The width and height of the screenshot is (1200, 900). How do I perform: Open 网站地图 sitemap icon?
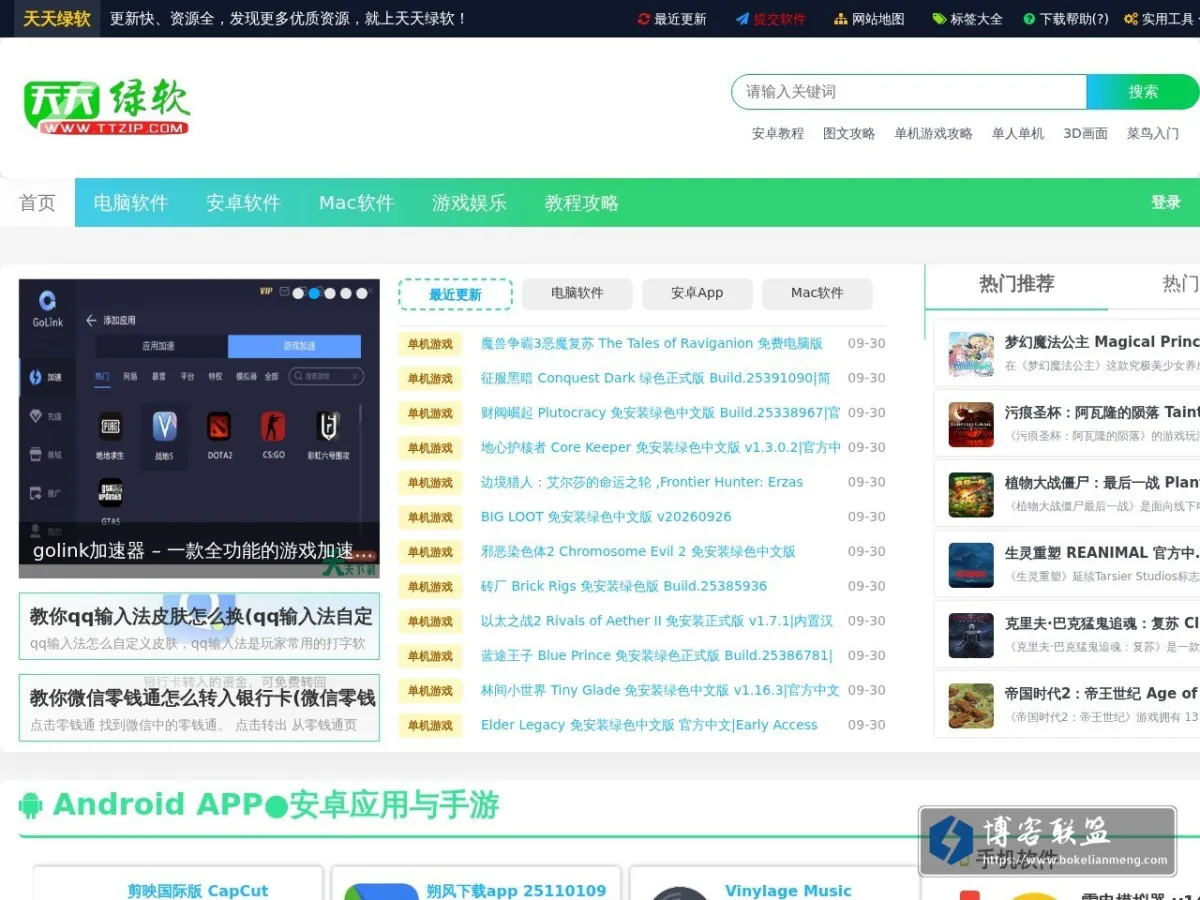point(841,19)
